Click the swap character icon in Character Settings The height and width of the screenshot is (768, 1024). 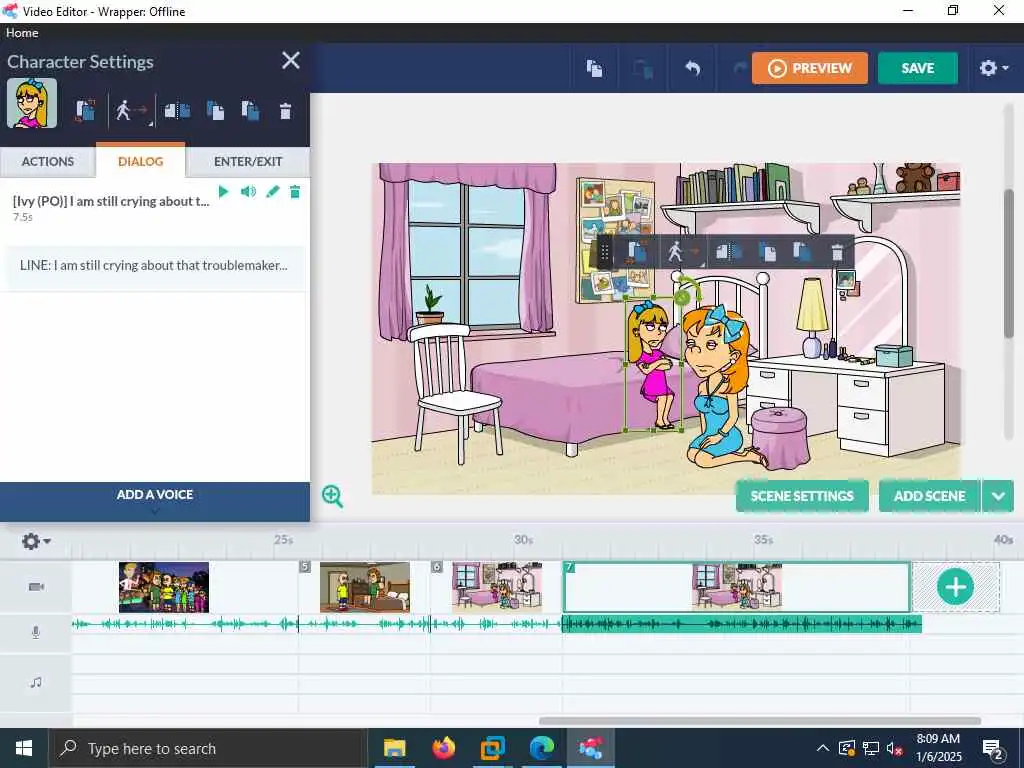coord(85,110)
